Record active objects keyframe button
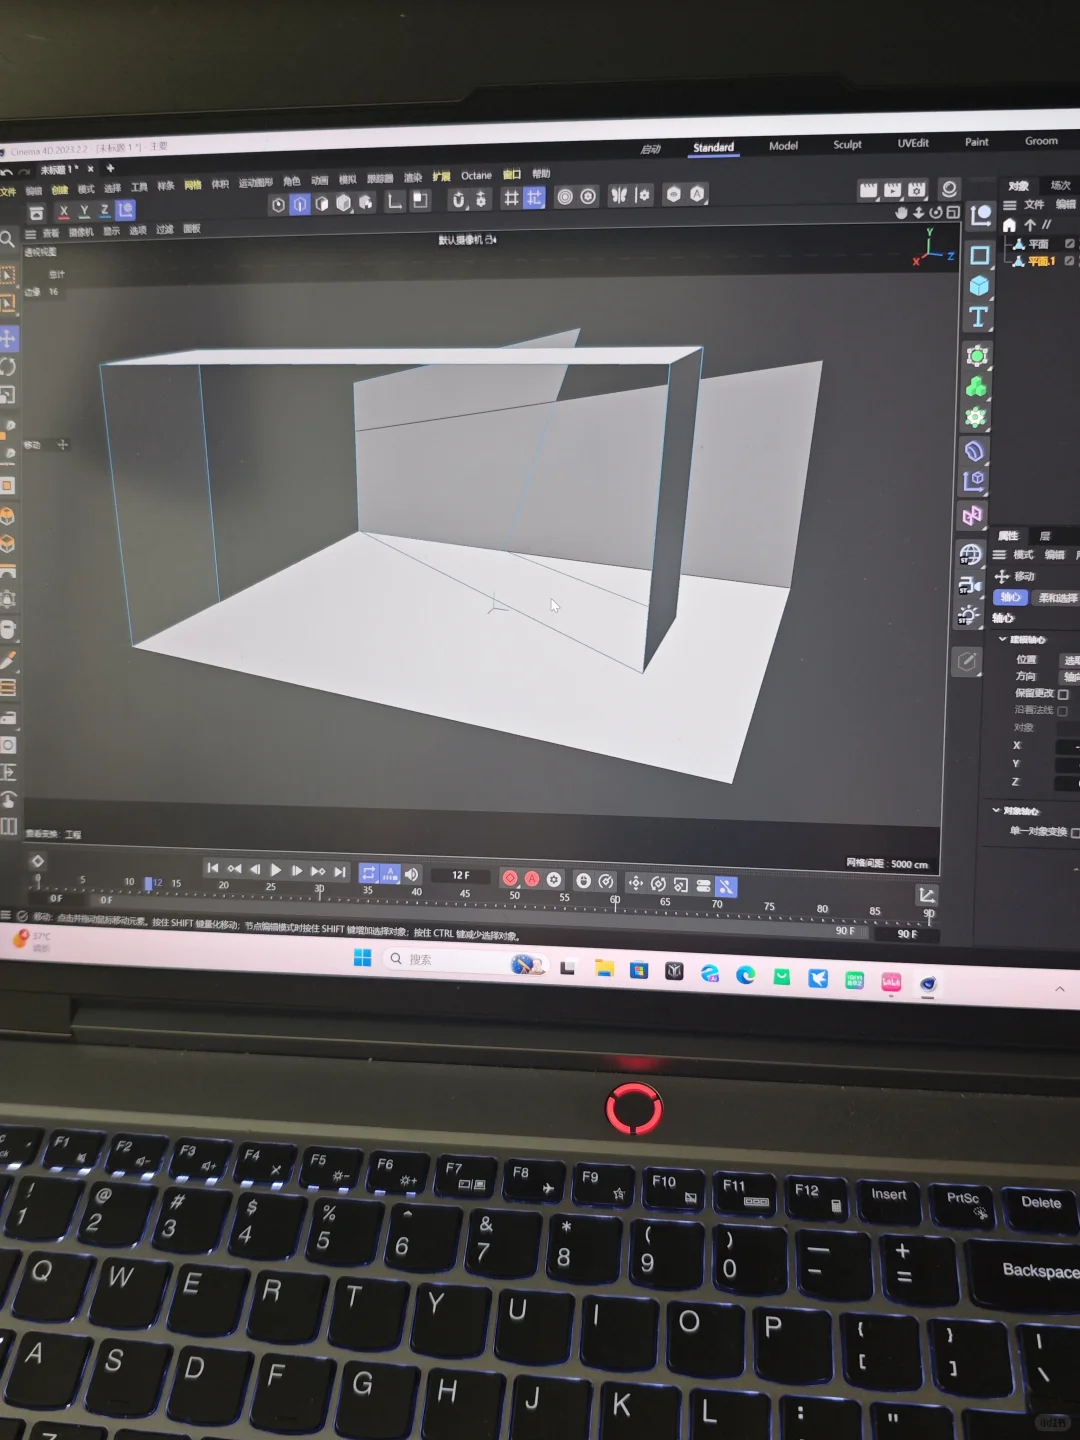This screenshot has width=1080, height=1440. coord(510,878)
